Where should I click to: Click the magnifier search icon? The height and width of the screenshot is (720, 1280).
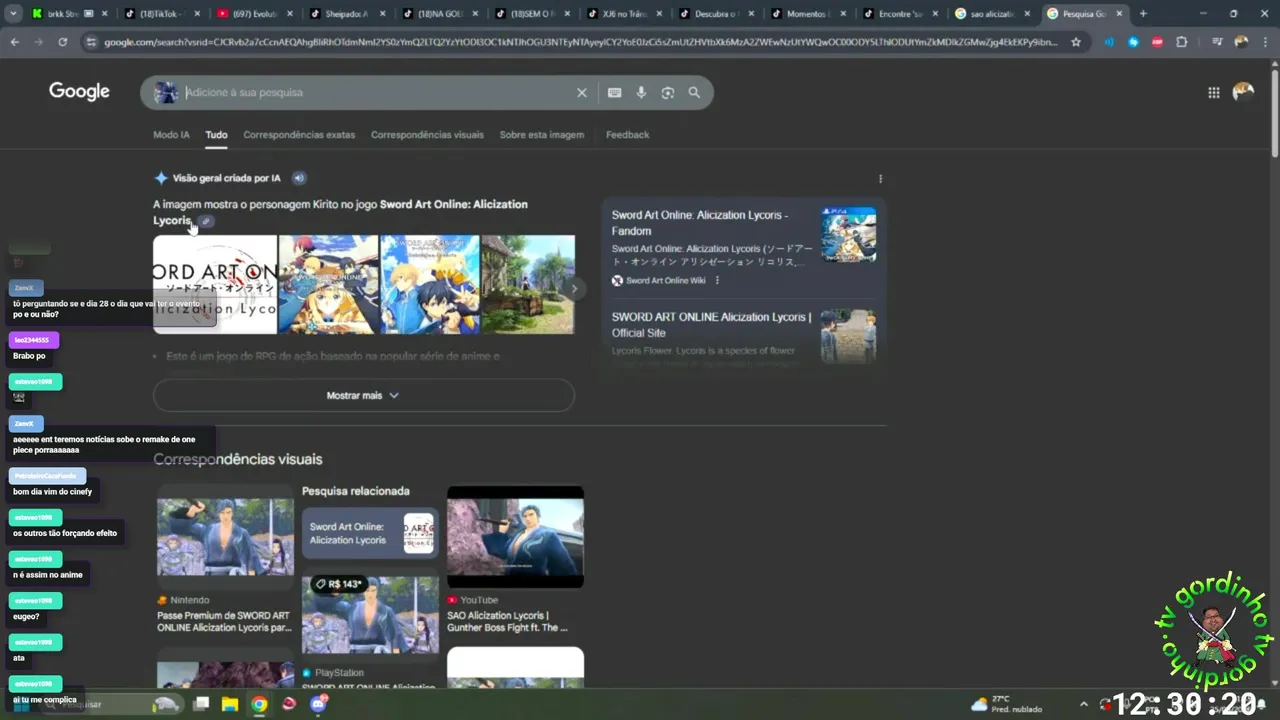694,92
